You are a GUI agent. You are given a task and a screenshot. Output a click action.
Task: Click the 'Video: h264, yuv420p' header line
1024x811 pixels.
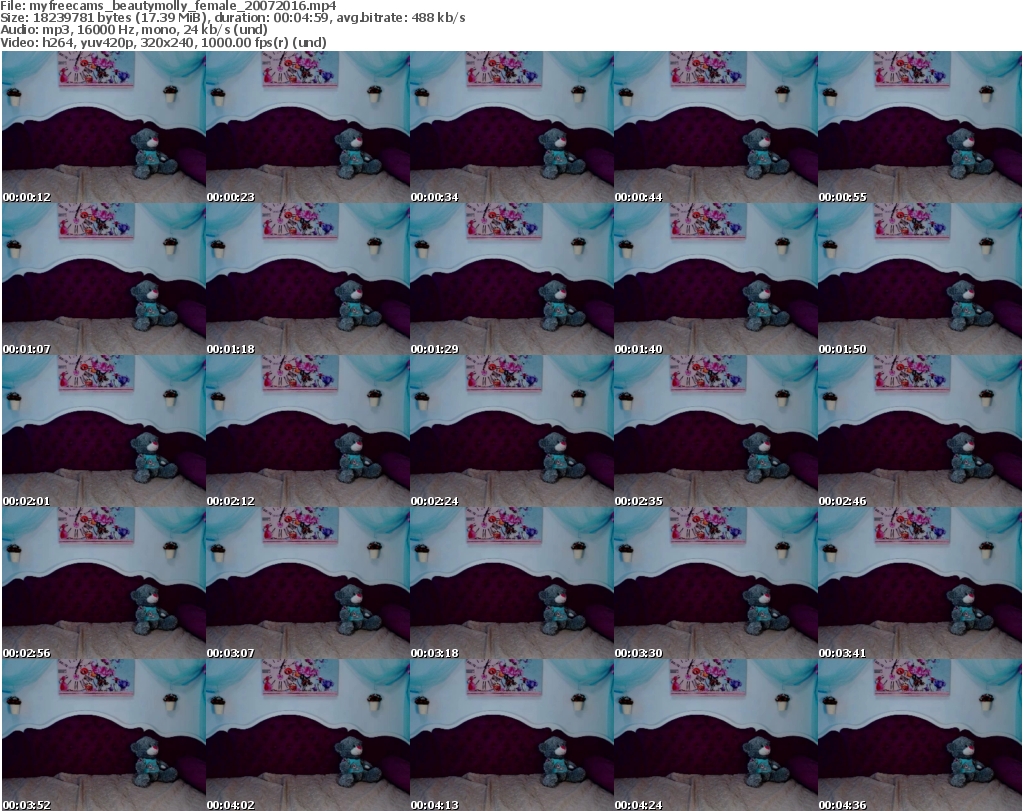(163, 42)
